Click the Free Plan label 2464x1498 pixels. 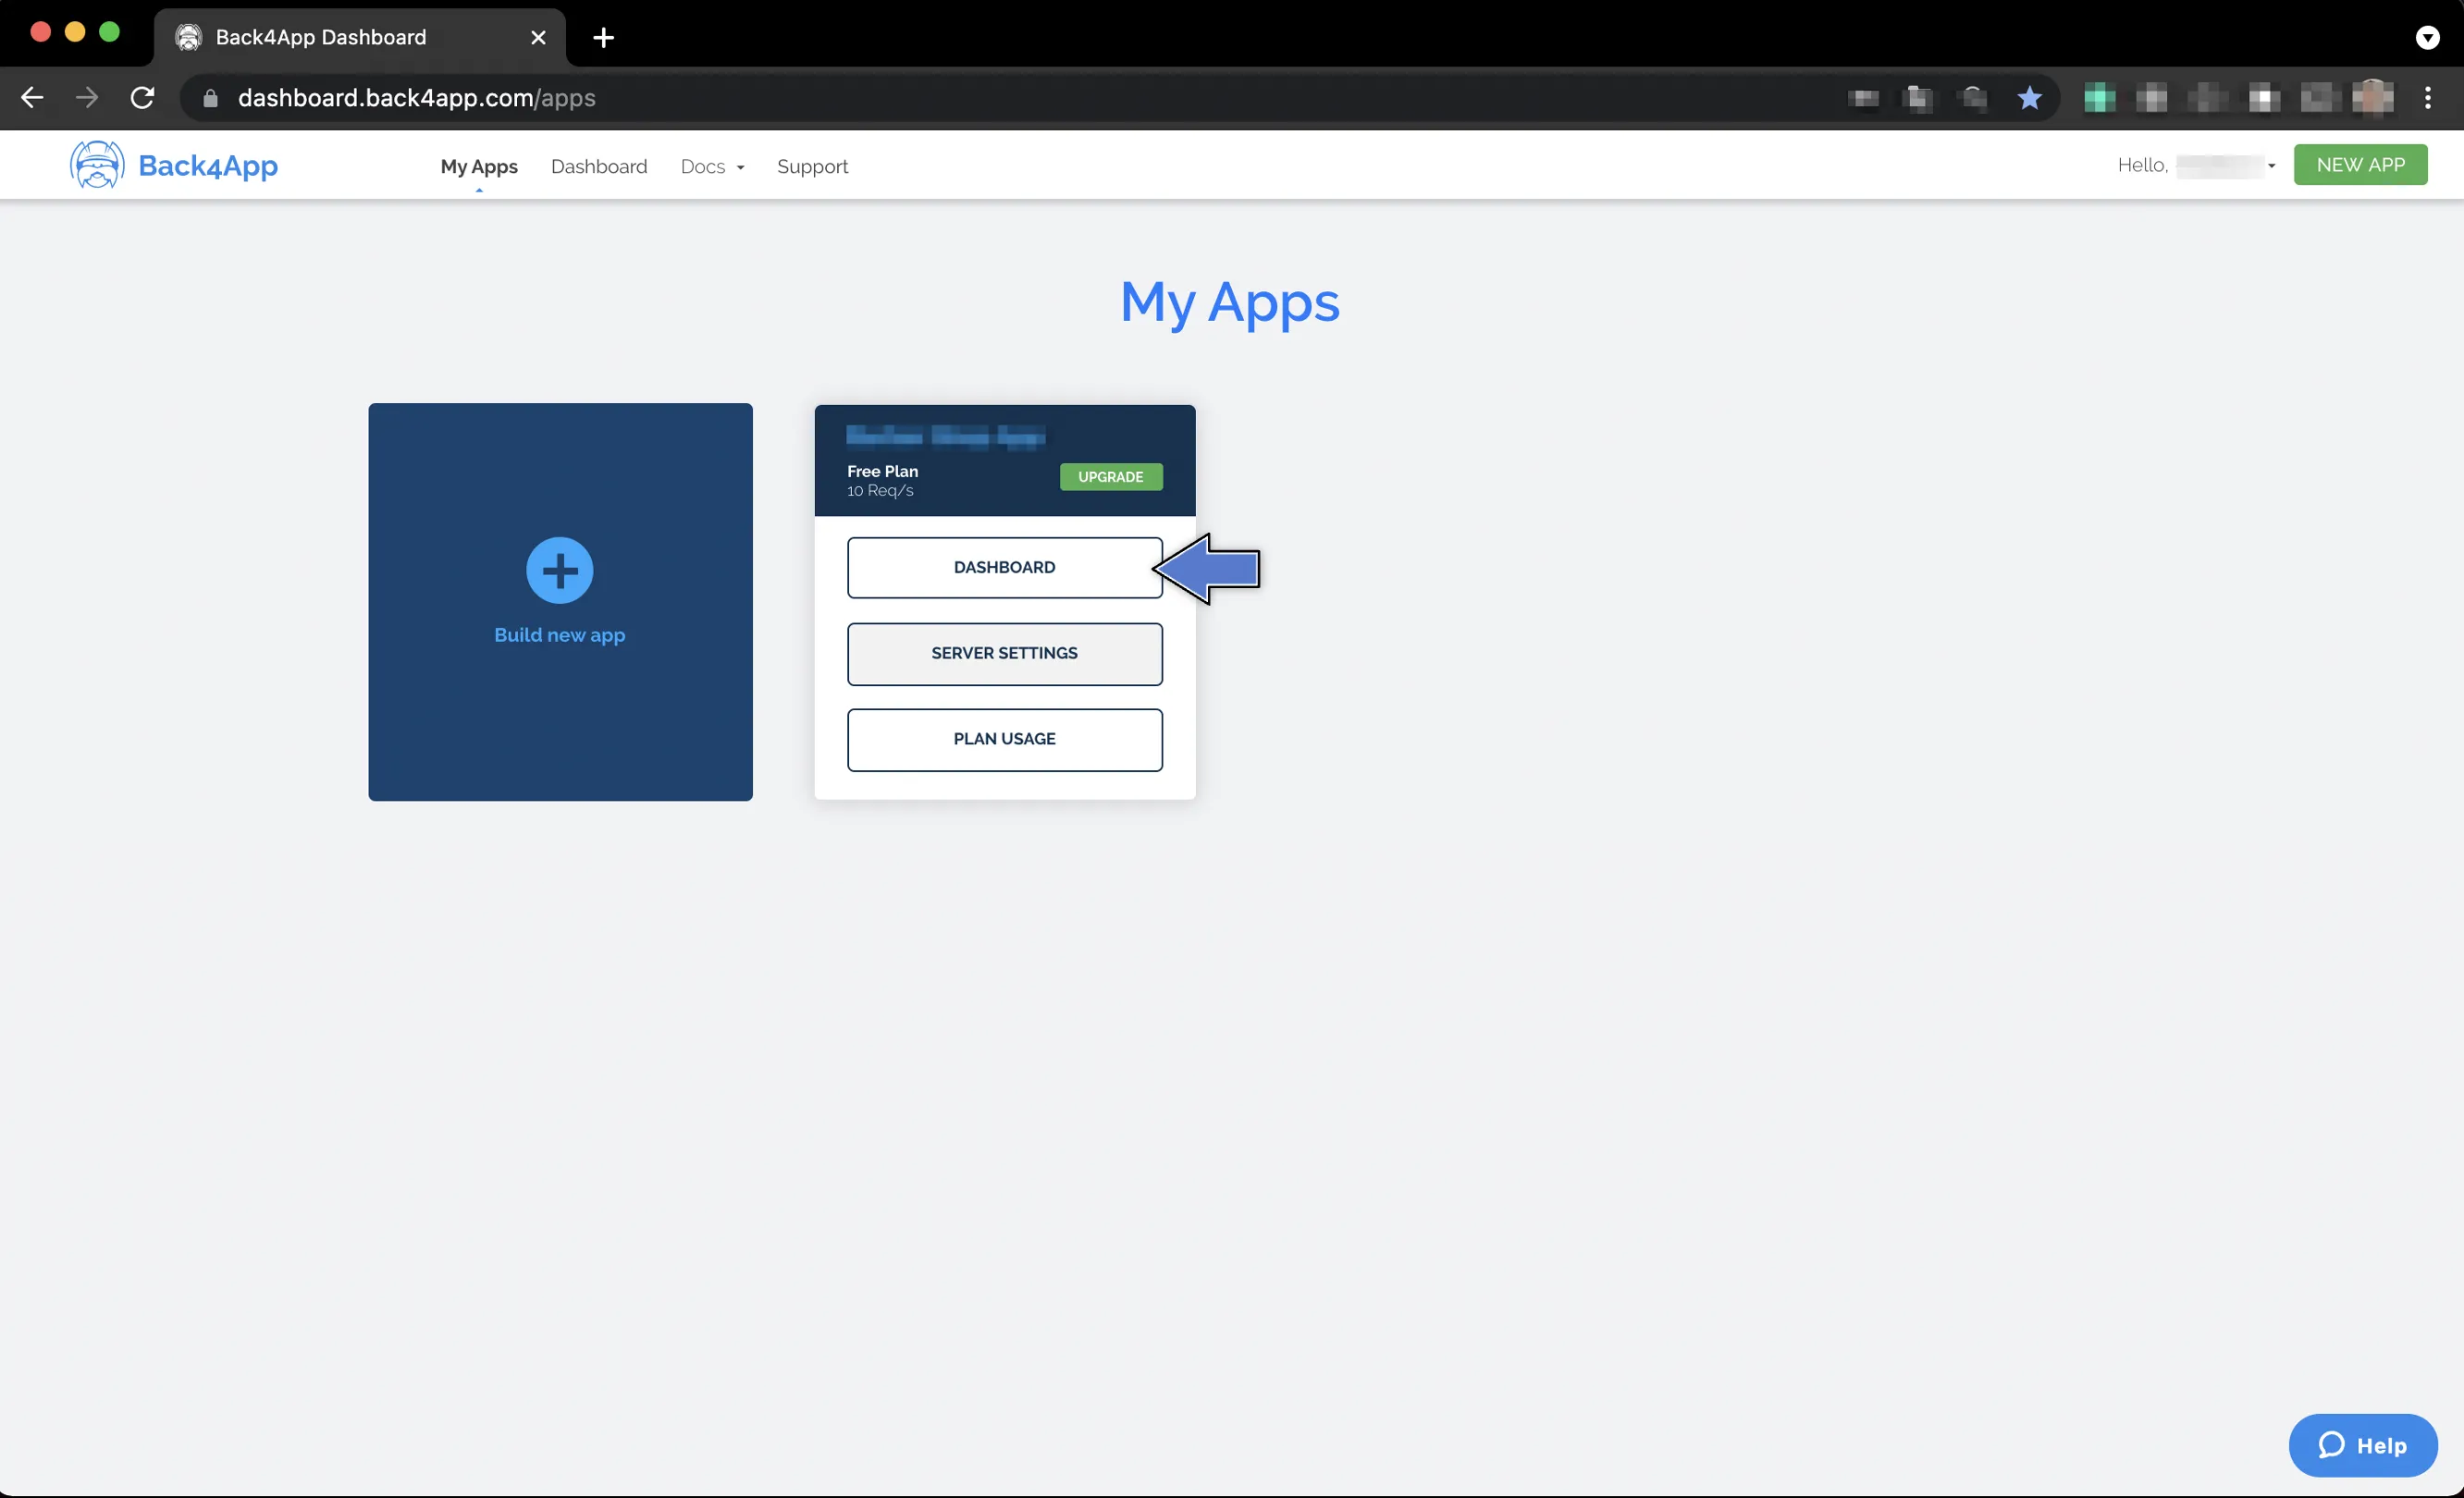[x=882, y=471]
